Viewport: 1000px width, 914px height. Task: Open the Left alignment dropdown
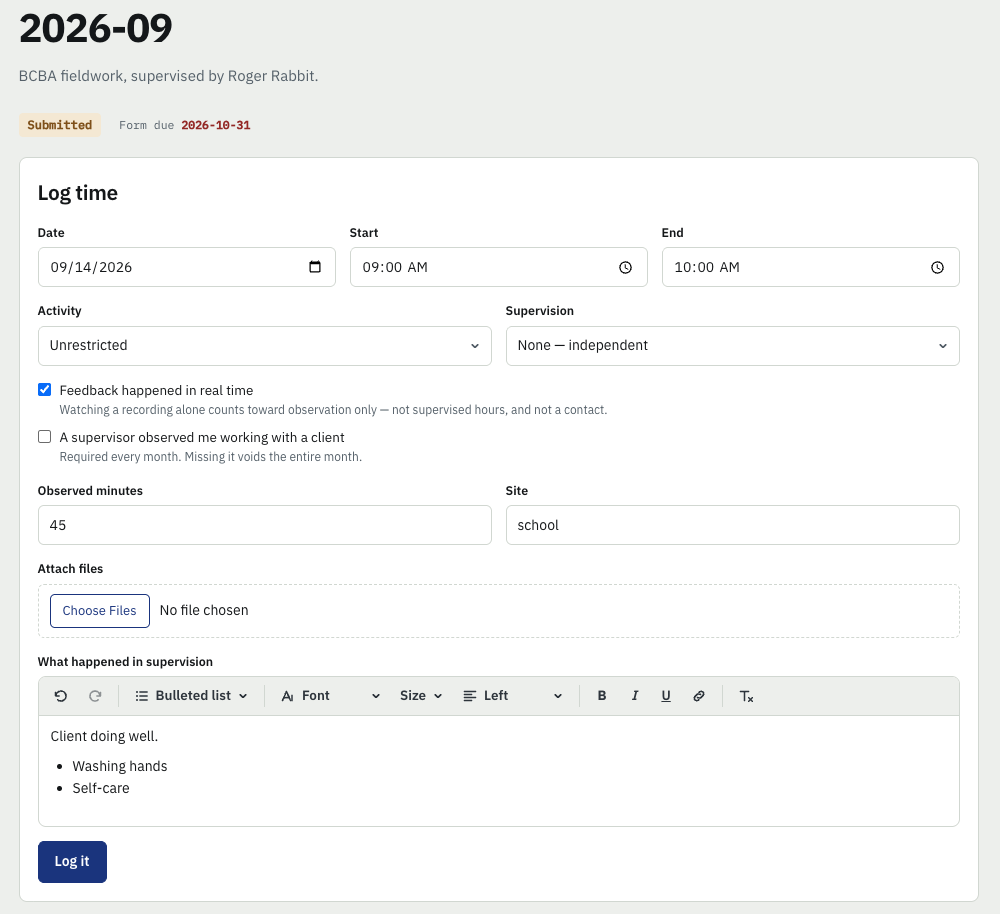click(x=513, y=696)
